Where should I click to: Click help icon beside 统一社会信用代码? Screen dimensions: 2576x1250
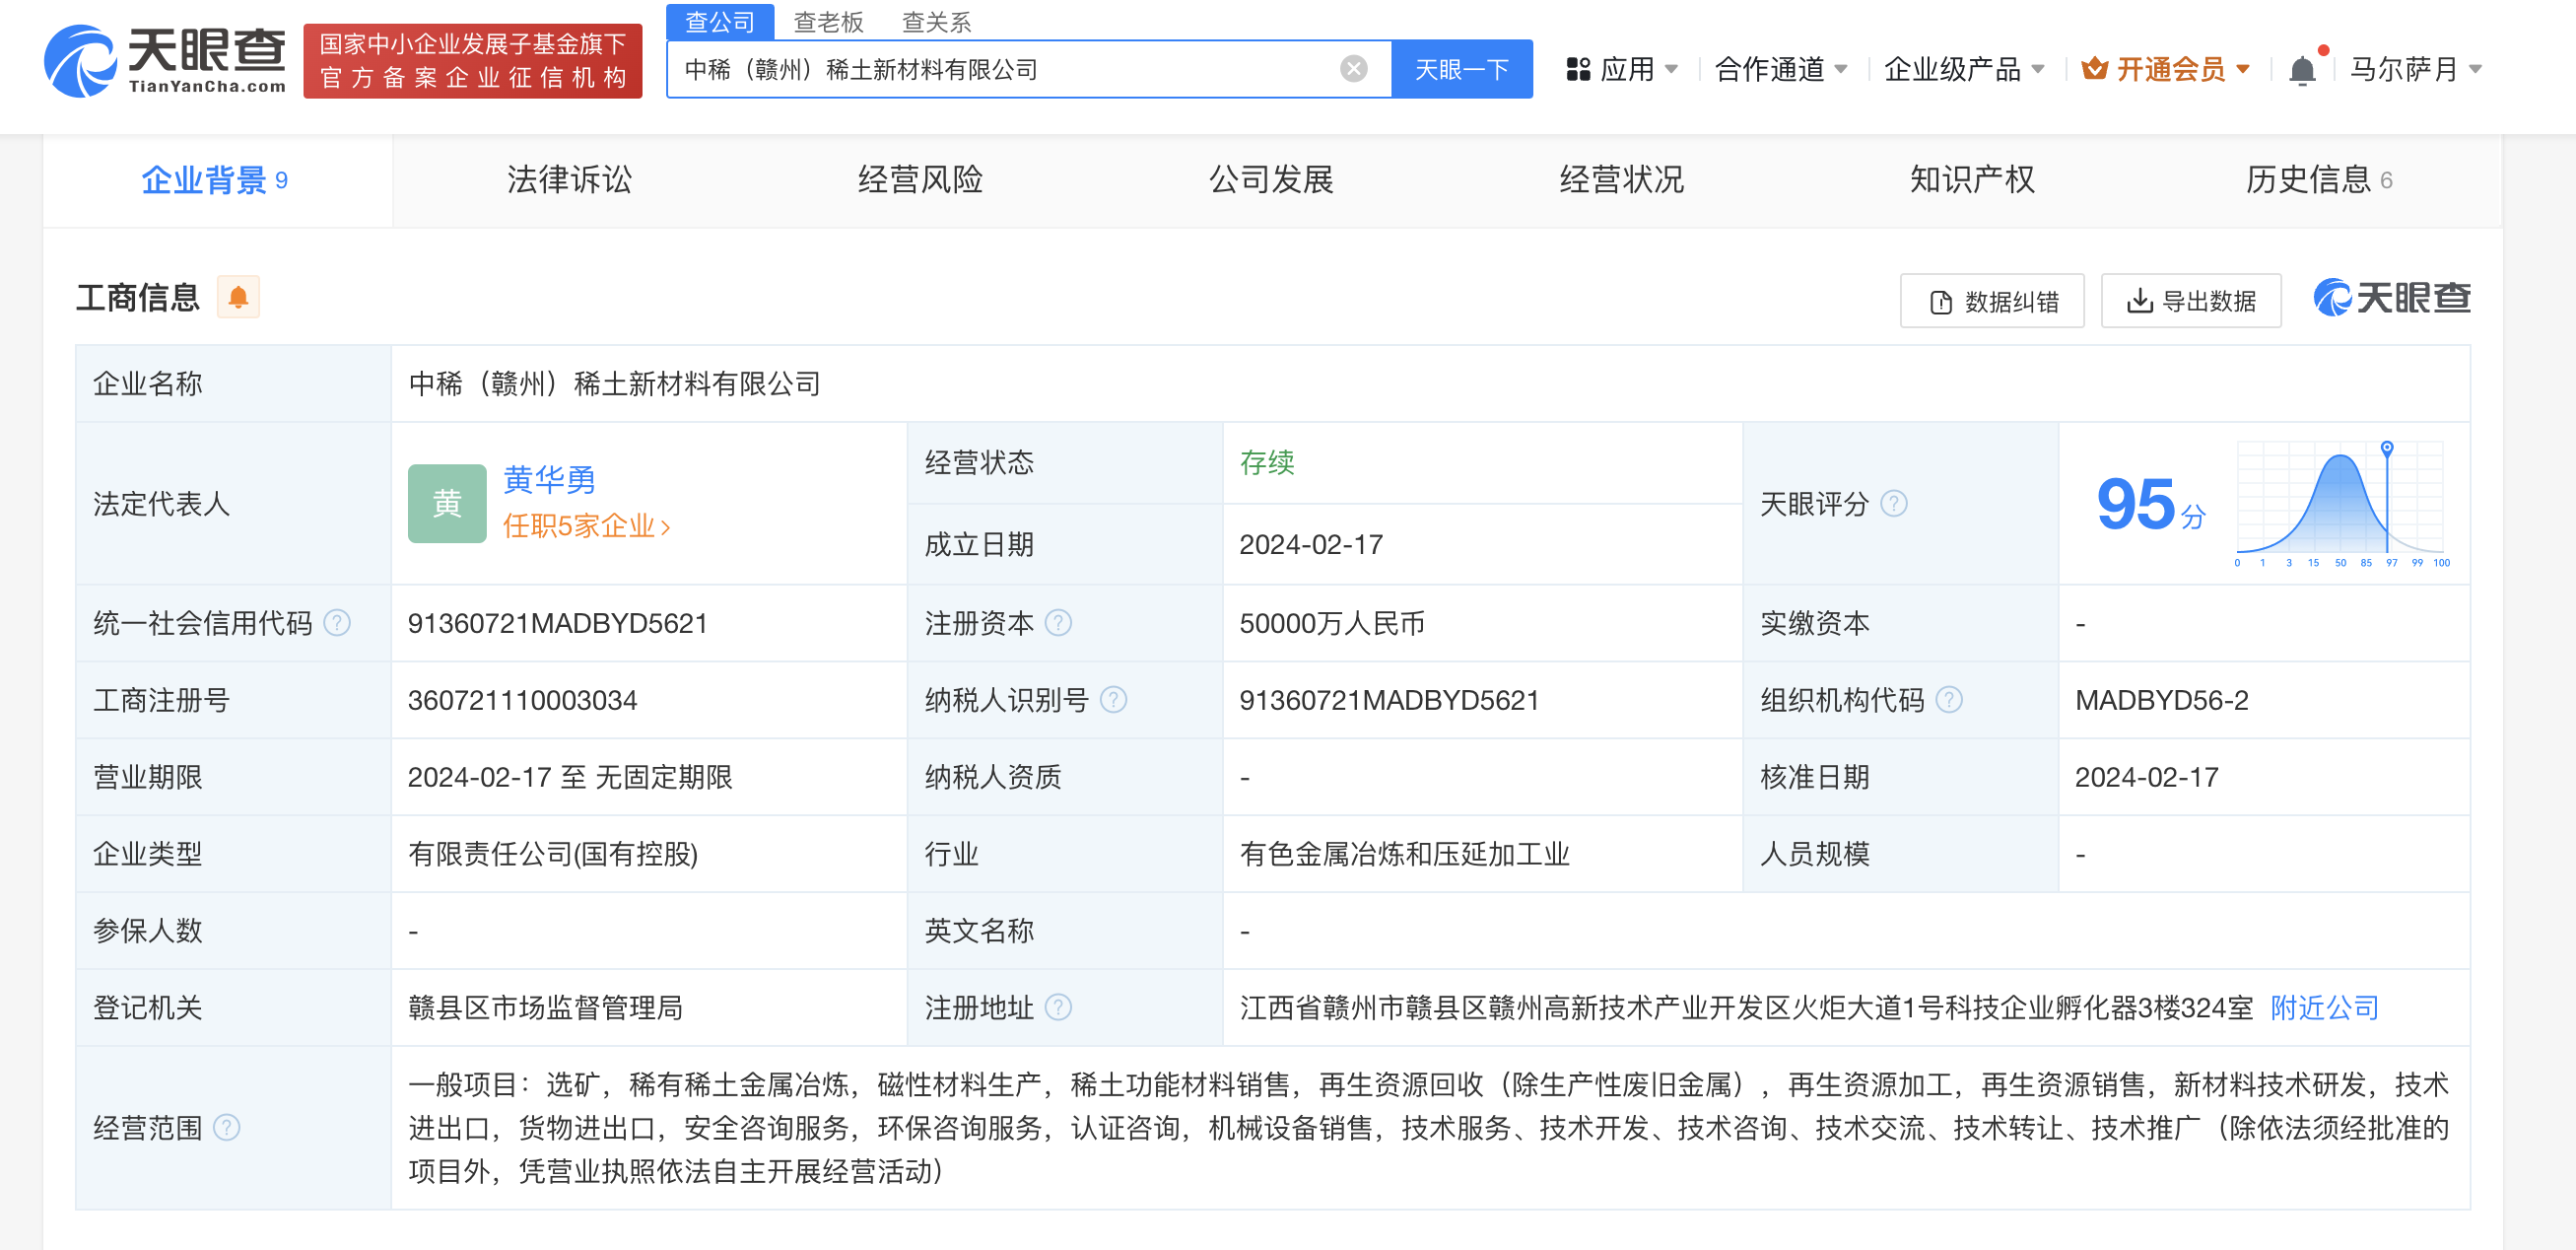point(337,623)
